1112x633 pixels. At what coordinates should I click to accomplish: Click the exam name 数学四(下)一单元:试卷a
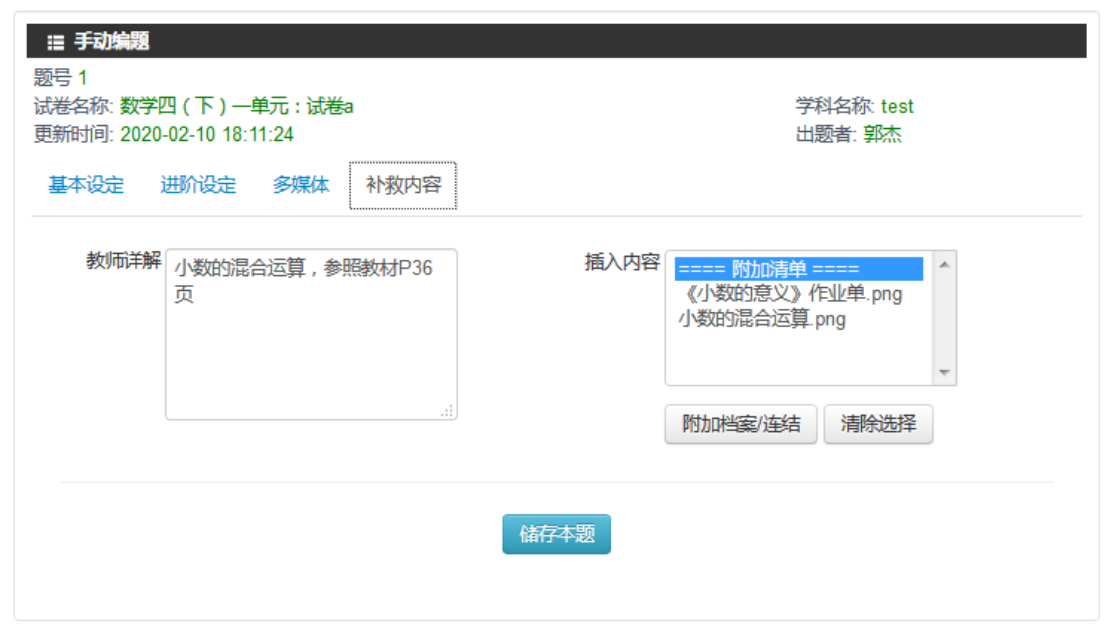pyautogui.click(x=236, y=106)
